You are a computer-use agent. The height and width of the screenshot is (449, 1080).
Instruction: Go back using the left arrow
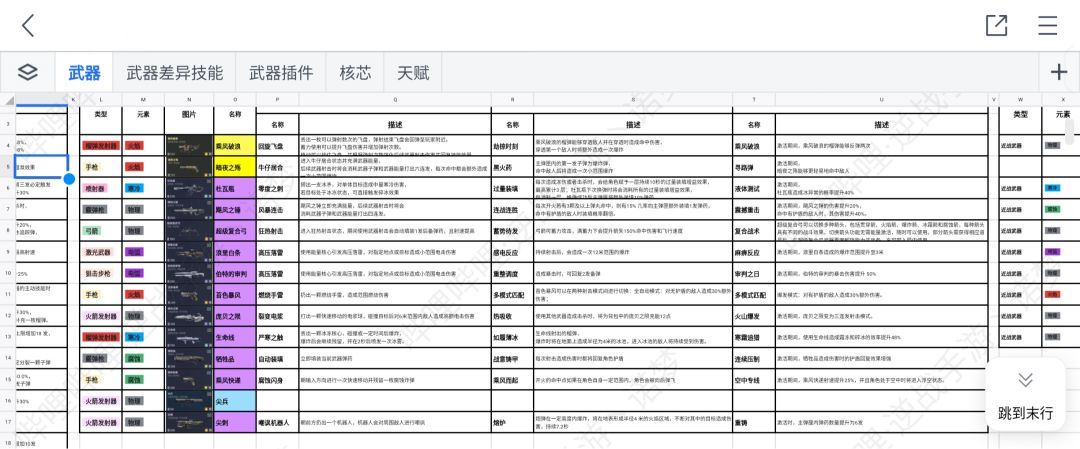(x=28, y=25)
